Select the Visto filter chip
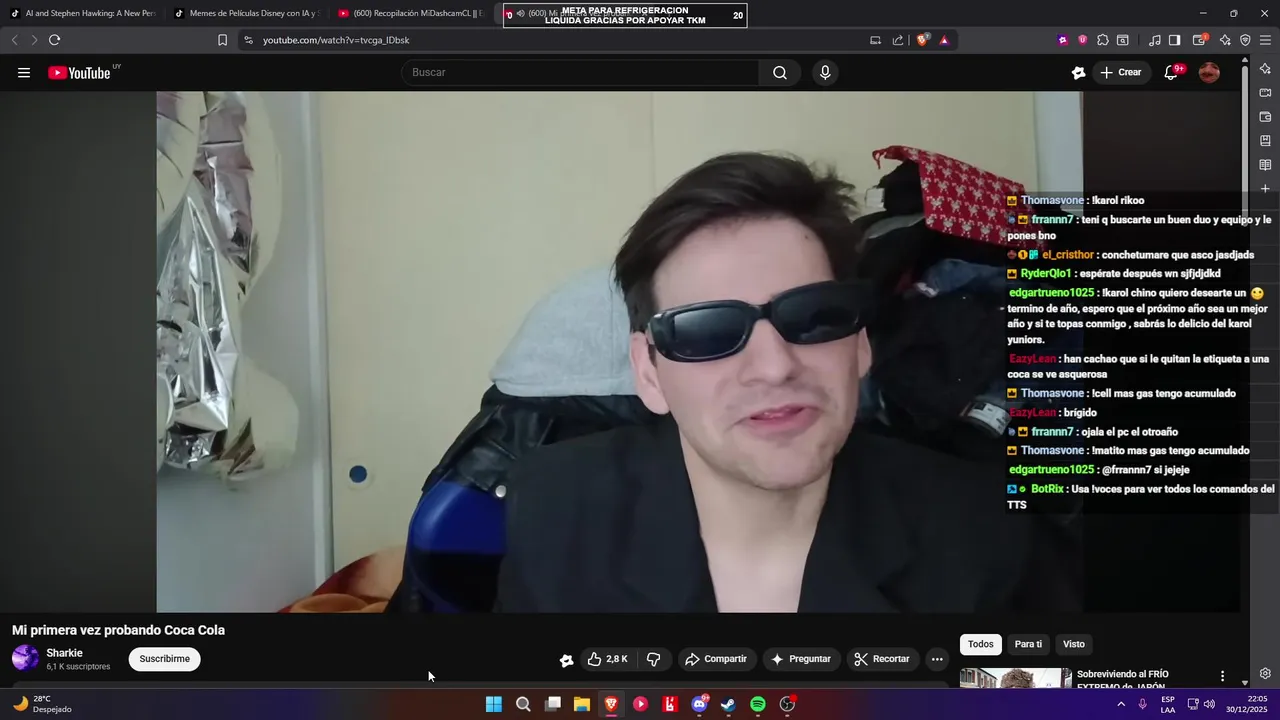1280x720 pixels. 1073,644
